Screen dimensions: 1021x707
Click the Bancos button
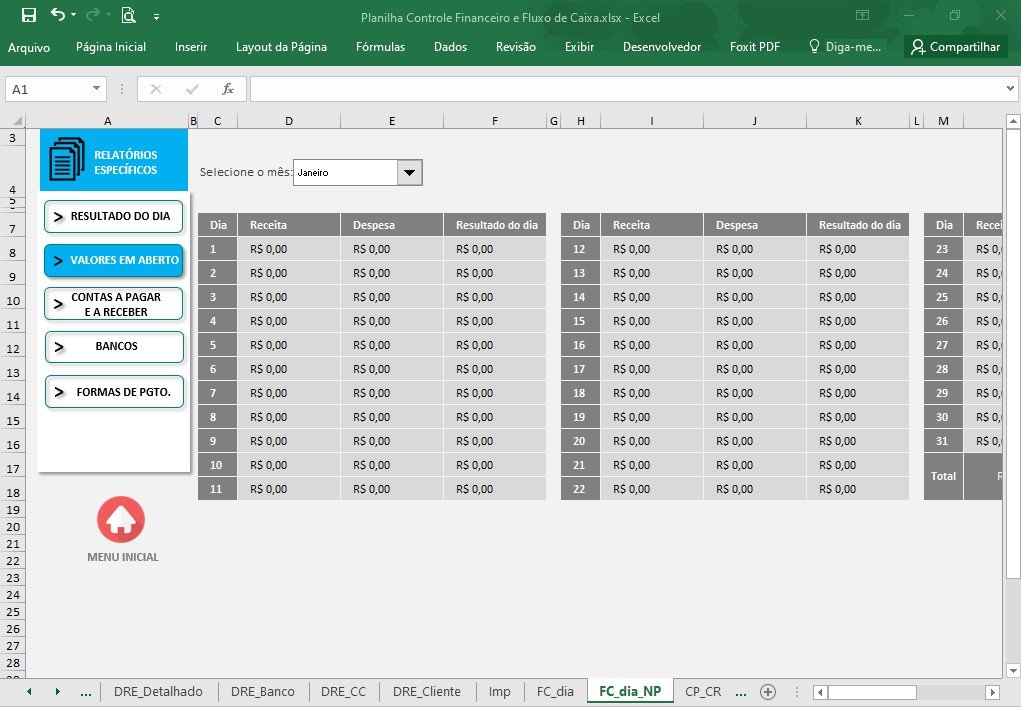115,346
